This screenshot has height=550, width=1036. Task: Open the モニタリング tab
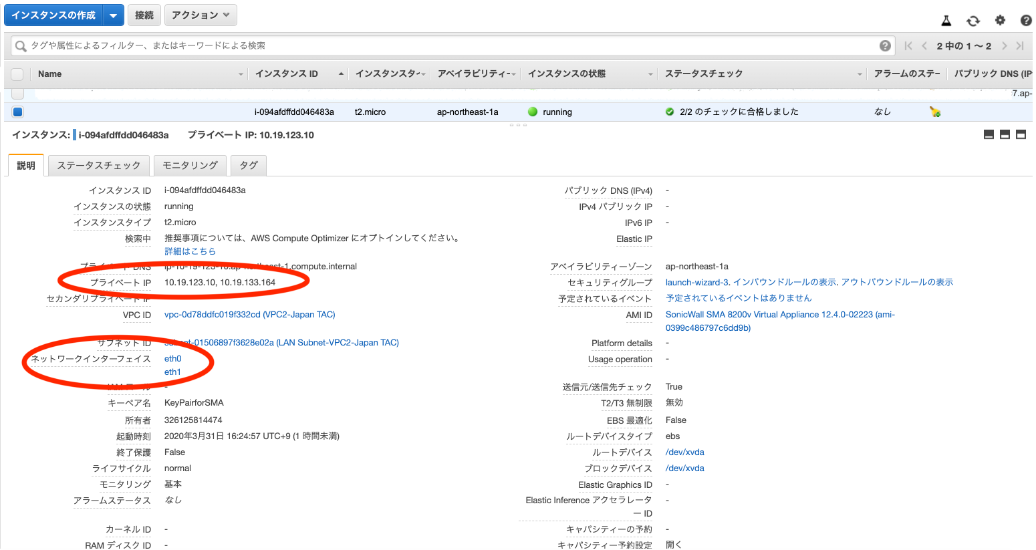click(x=190, y=165)
